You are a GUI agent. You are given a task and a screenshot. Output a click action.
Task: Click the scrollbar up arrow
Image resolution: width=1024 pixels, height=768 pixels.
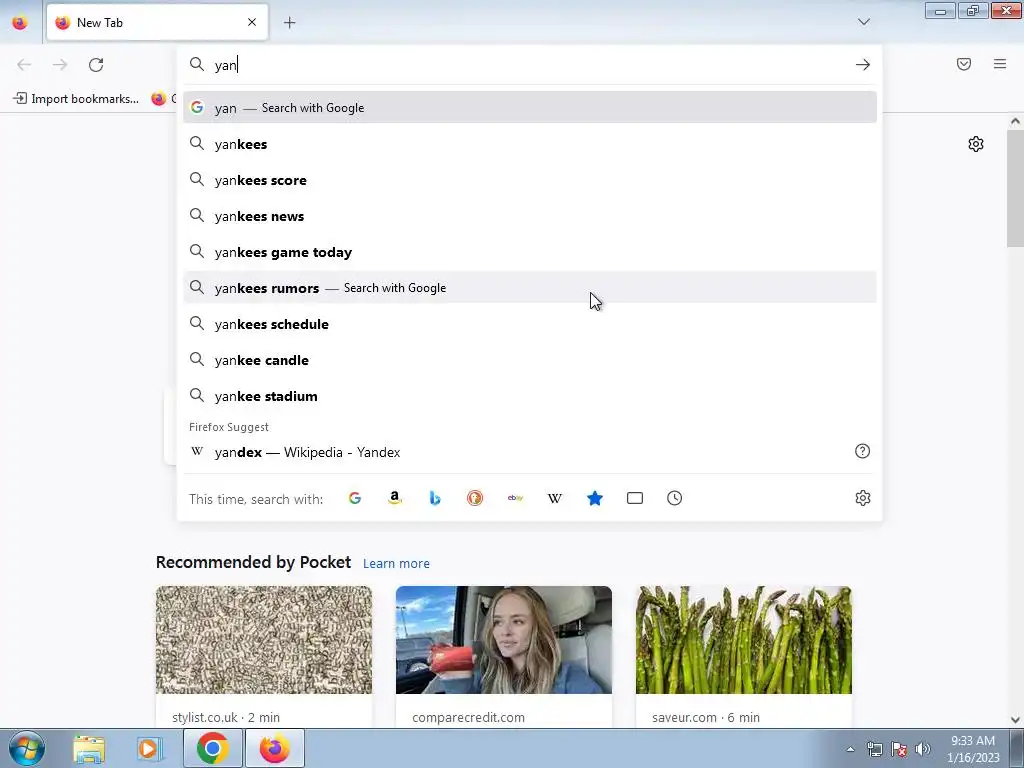1015,121
